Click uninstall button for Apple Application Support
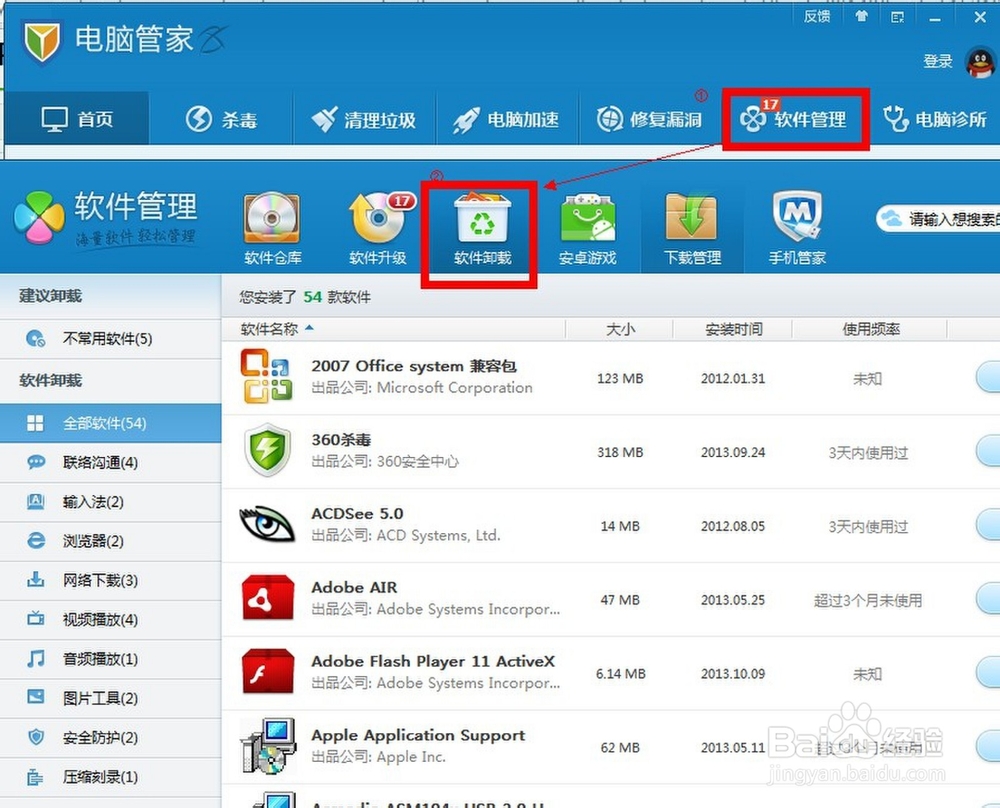The height and width of the screenshot is (808, 1000). coord(988,747)
